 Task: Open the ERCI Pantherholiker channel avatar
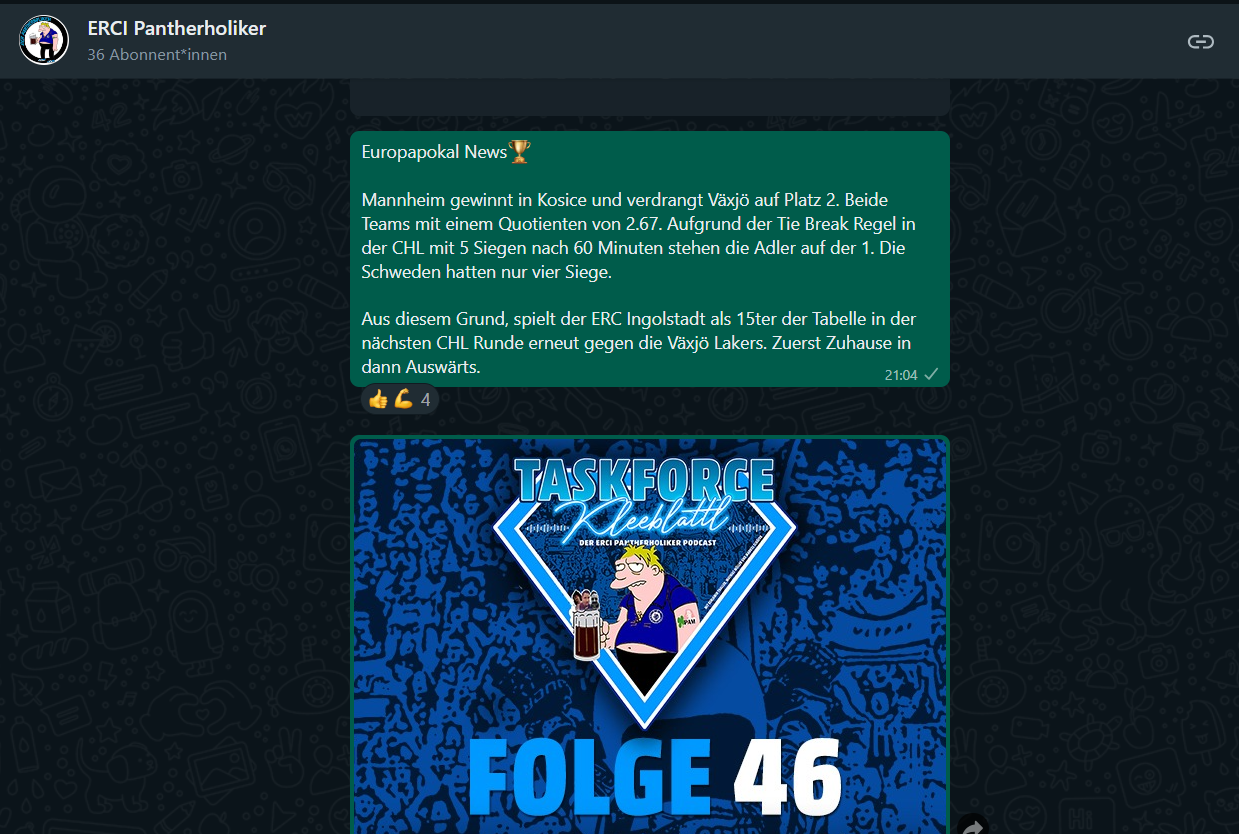pos(44,40)
